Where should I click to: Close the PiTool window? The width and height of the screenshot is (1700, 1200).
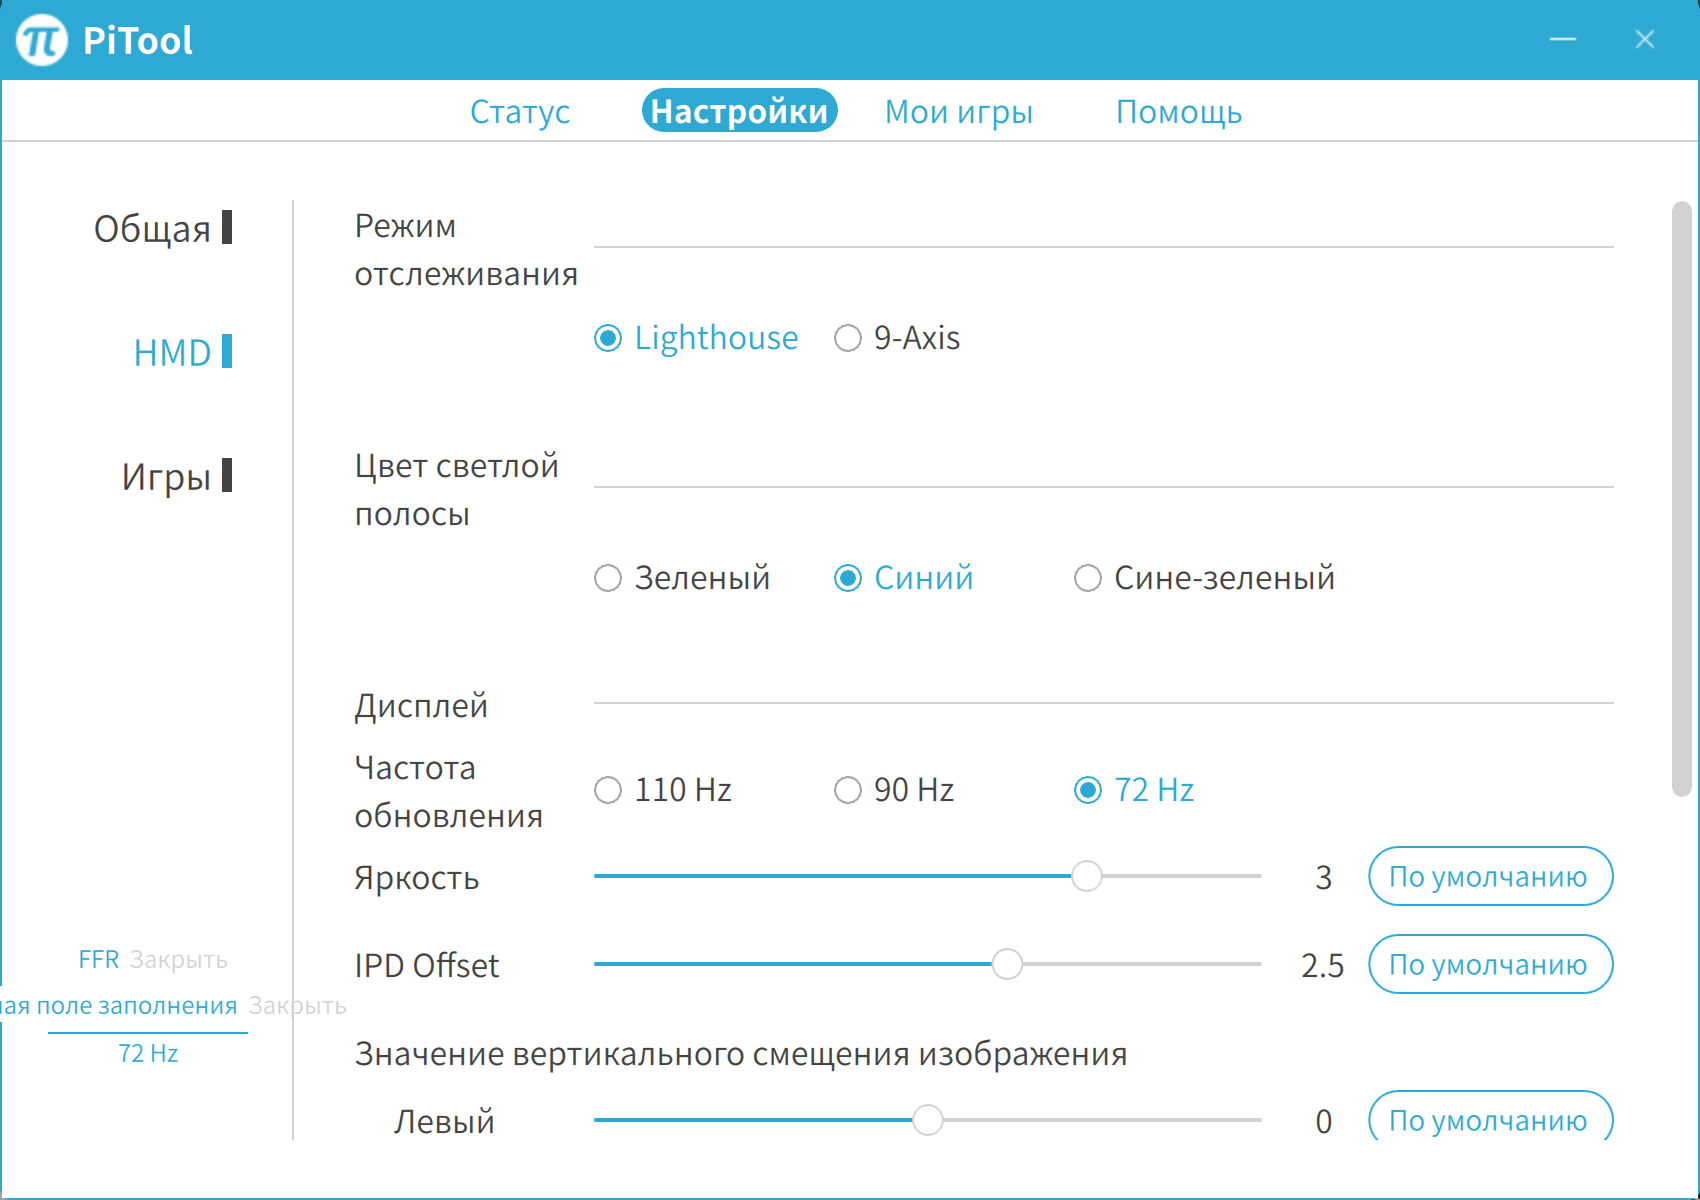pos(1645,40)
